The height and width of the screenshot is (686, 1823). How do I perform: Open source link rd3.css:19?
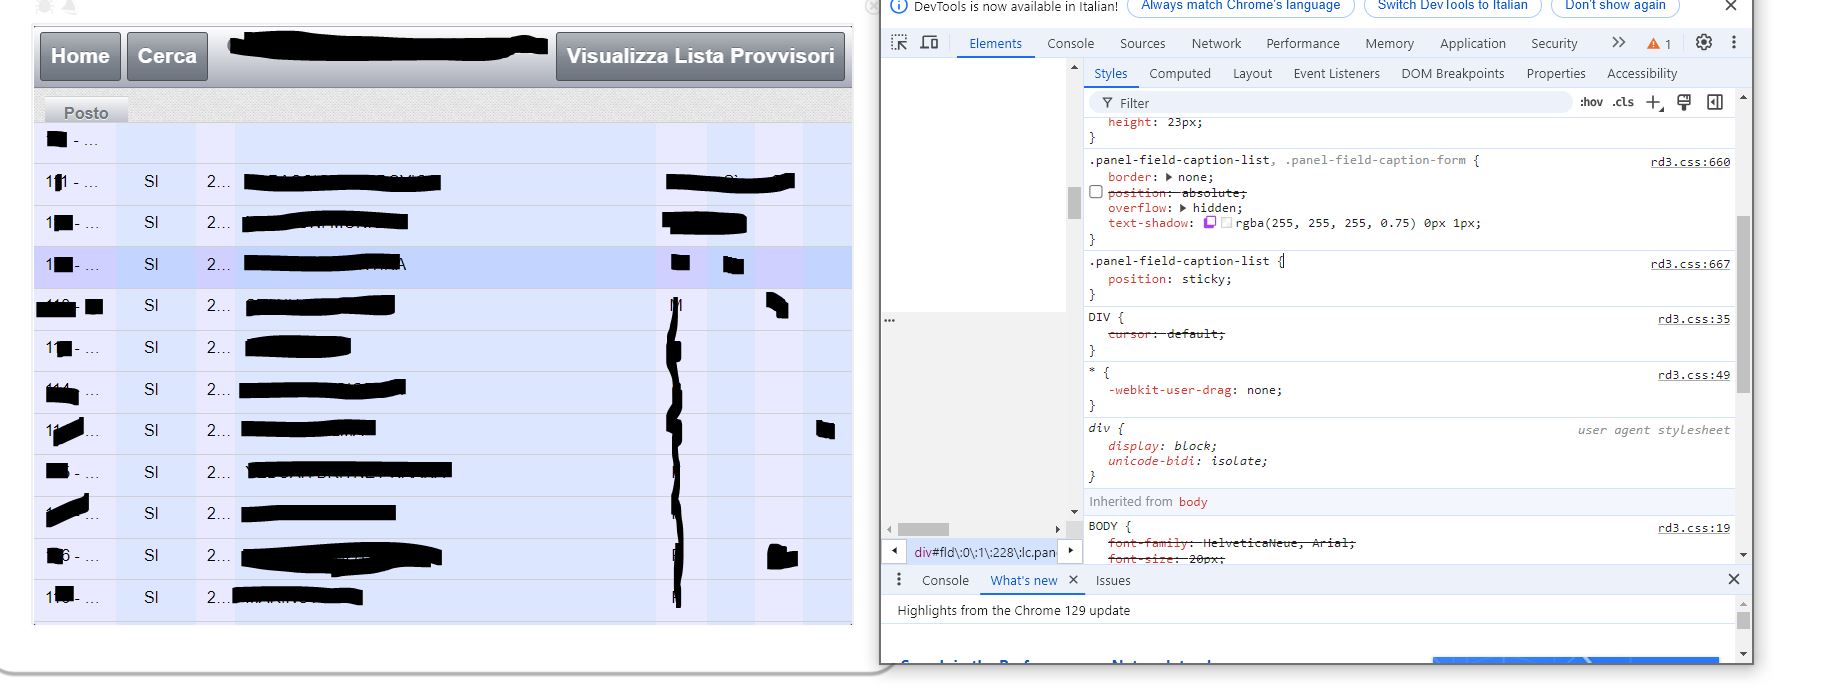pyautogui.click(x=1693, y=528)
